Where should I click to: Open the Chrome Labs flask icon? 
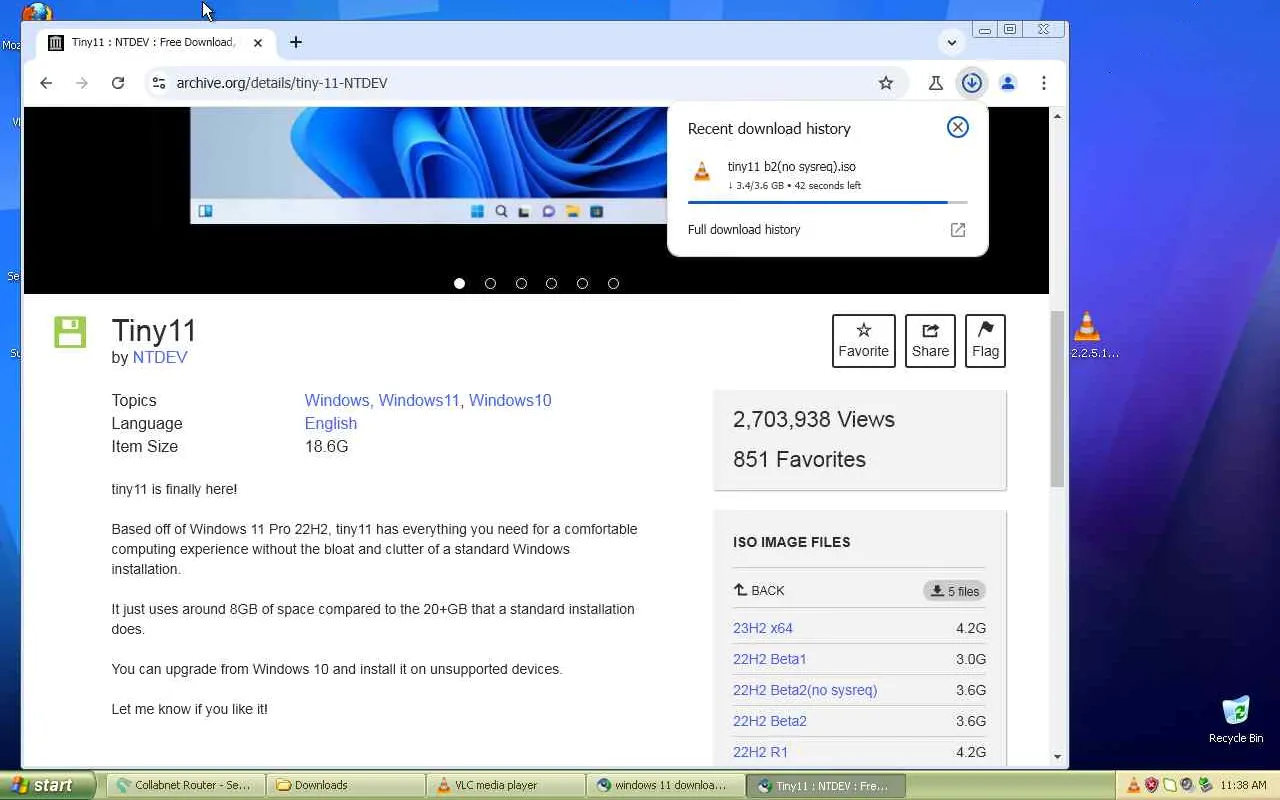[936, 83]
